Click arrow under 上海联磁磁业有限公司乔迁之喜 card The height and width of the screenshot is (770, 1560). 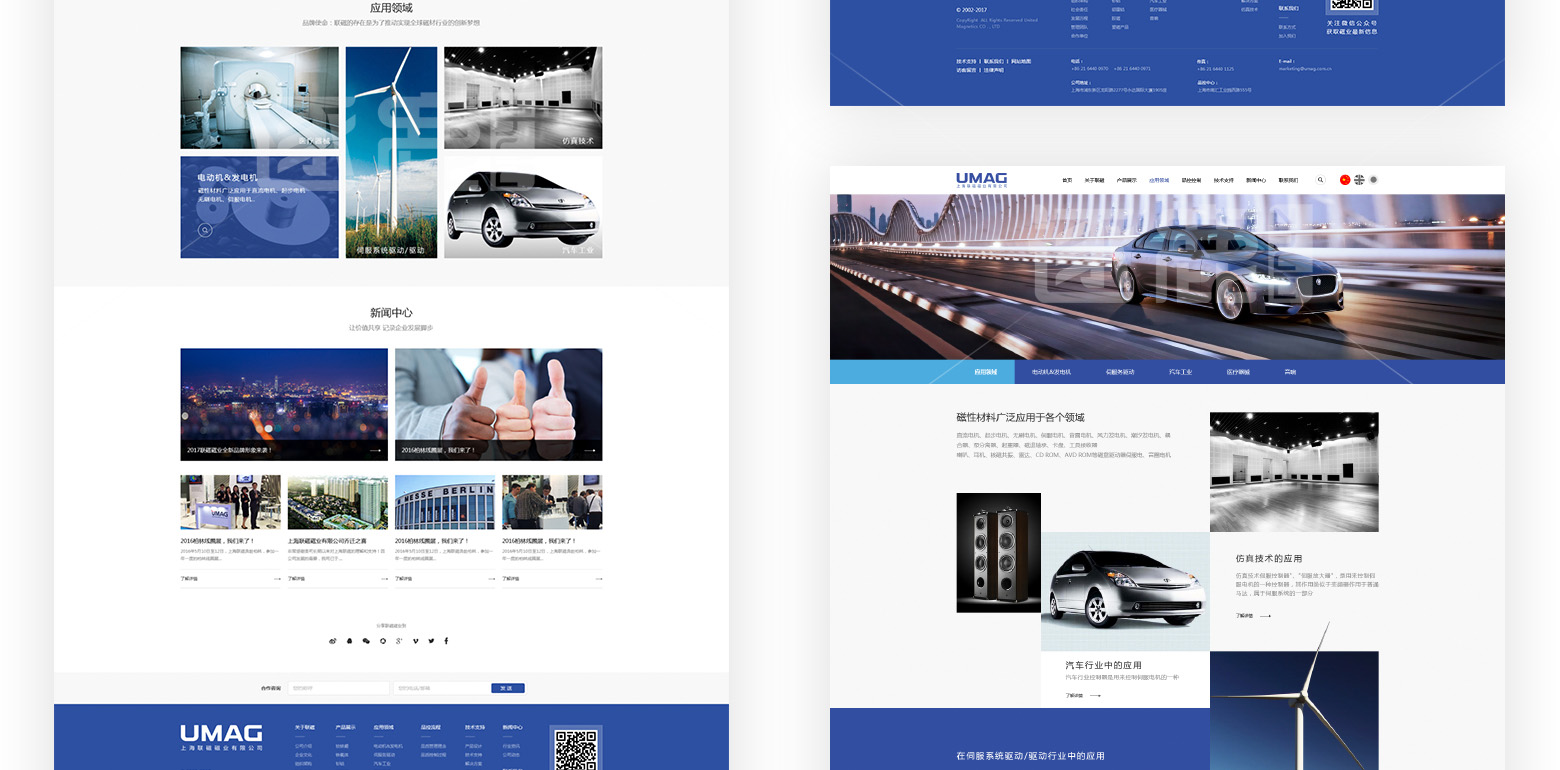point(383,579)
